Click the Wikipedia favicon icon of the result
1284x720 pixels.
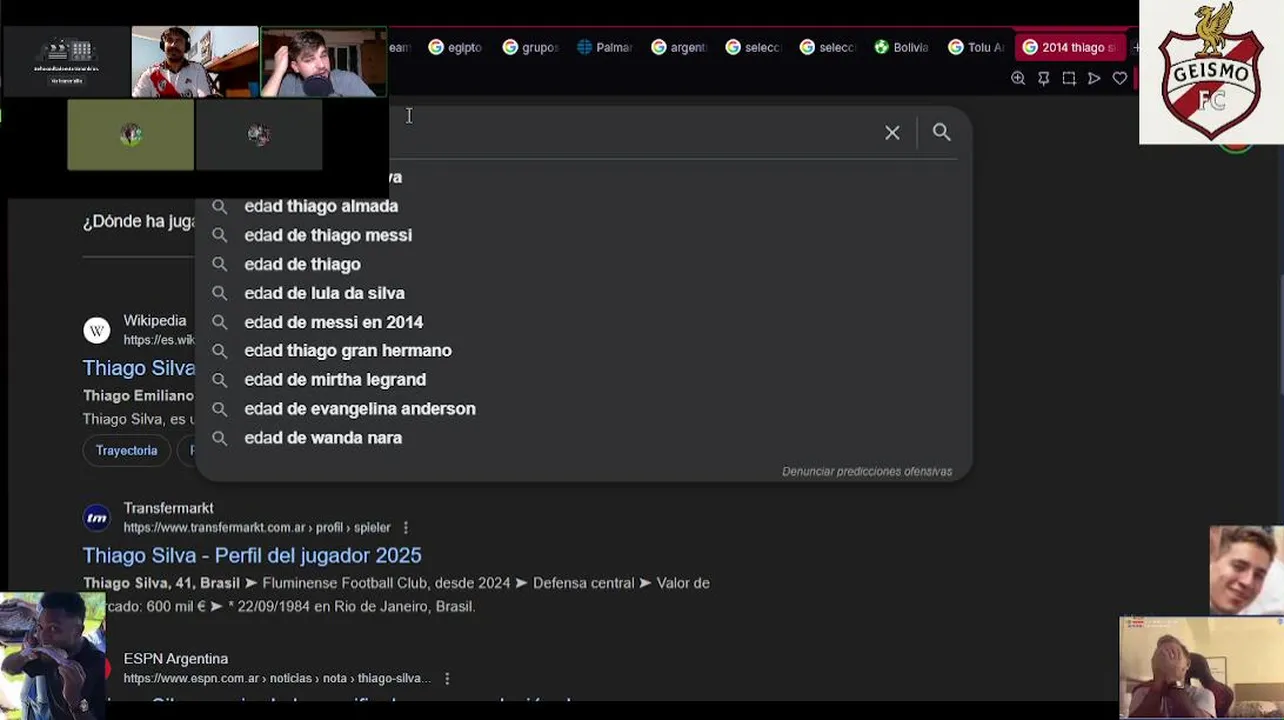pos(97,330)
